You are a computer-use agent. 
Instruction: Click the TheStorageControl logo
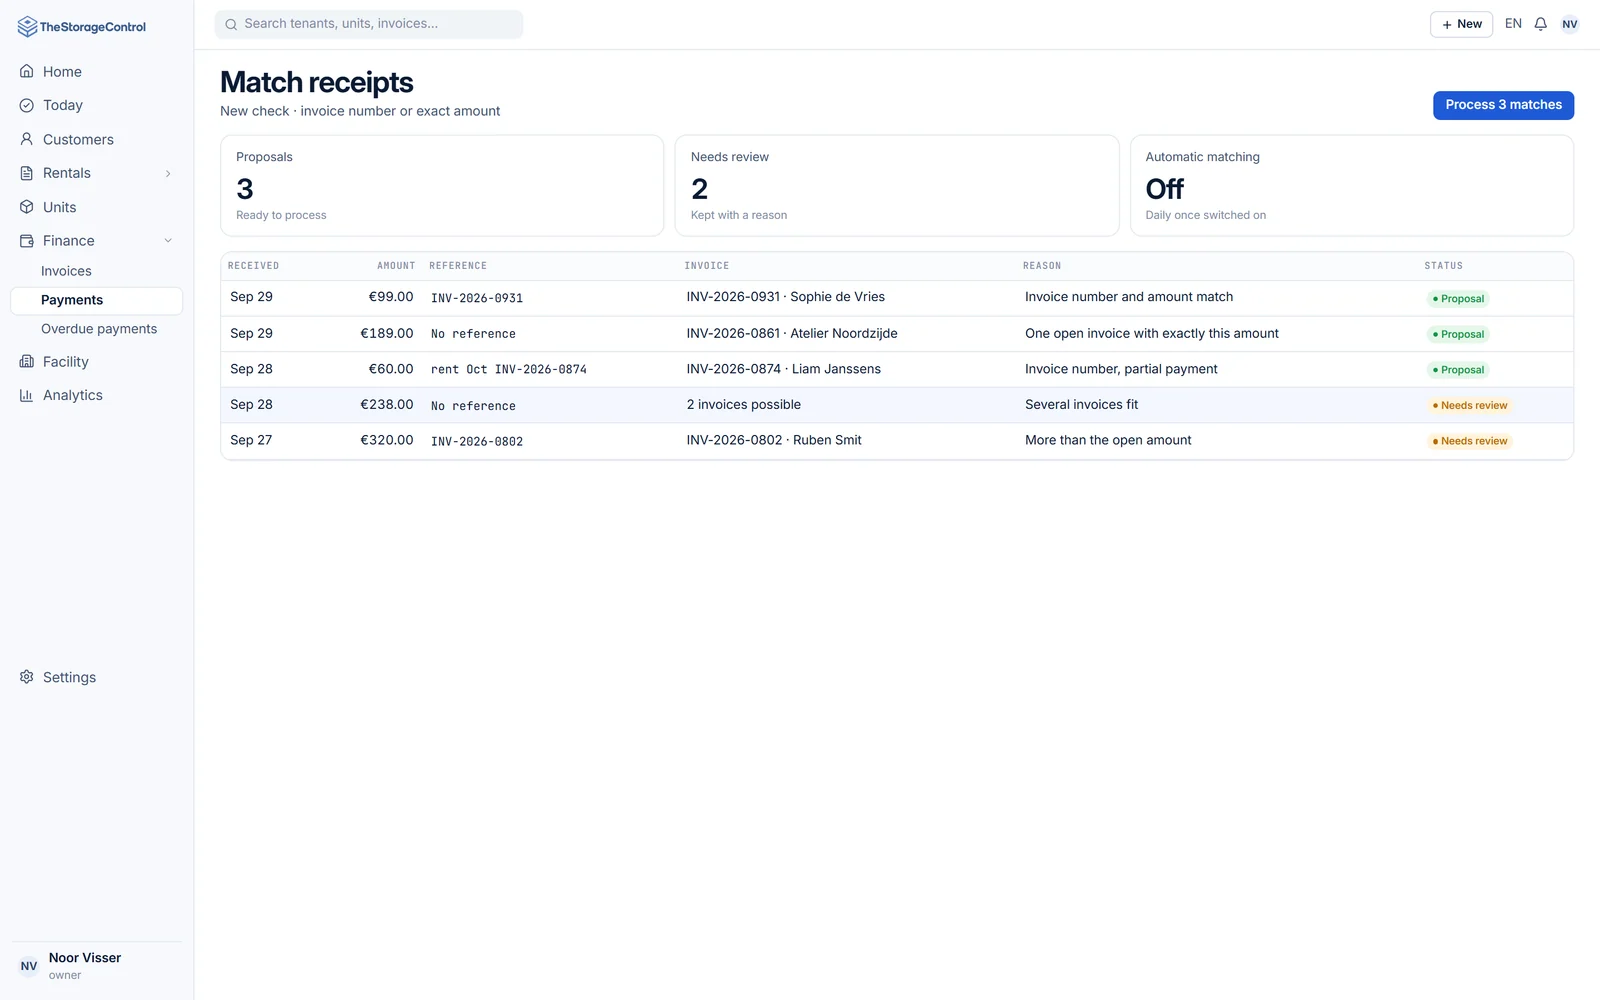(x=82, y=27)
